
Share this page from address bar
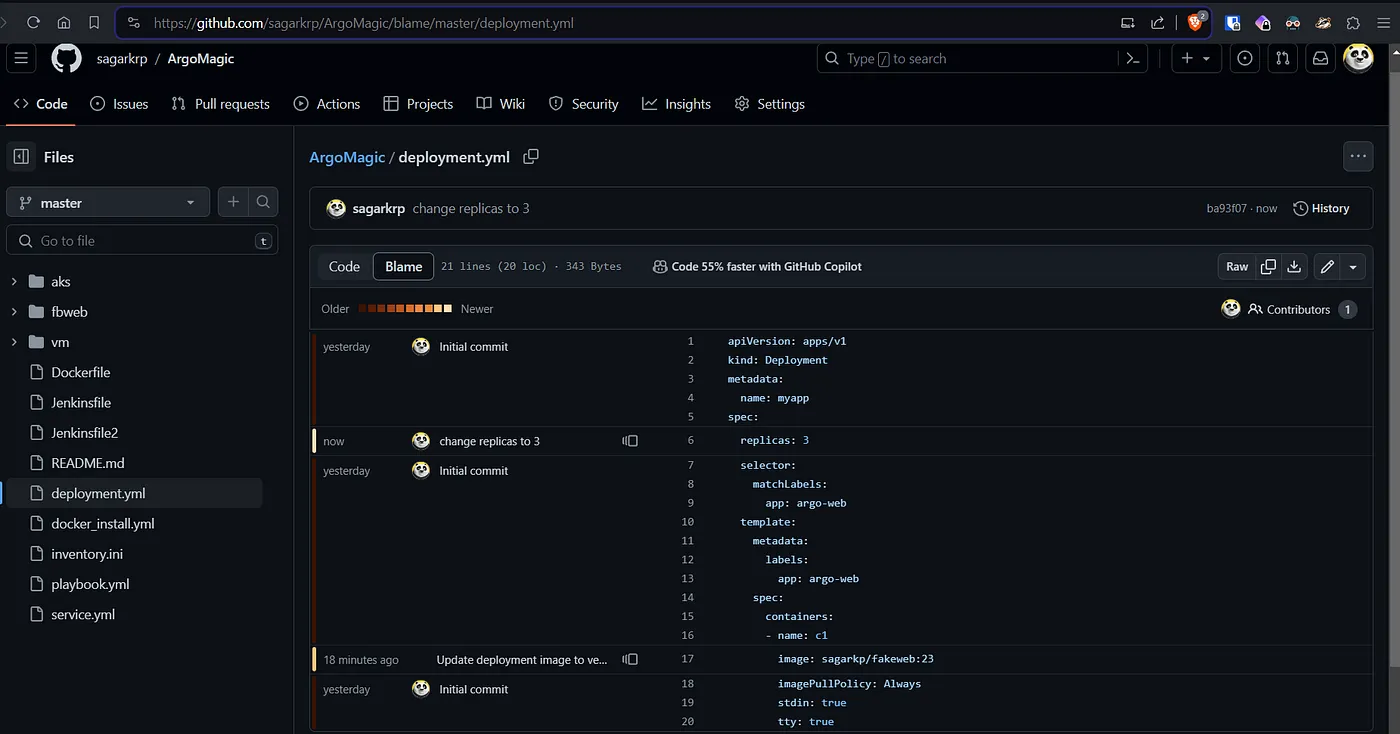(1158, 22)
